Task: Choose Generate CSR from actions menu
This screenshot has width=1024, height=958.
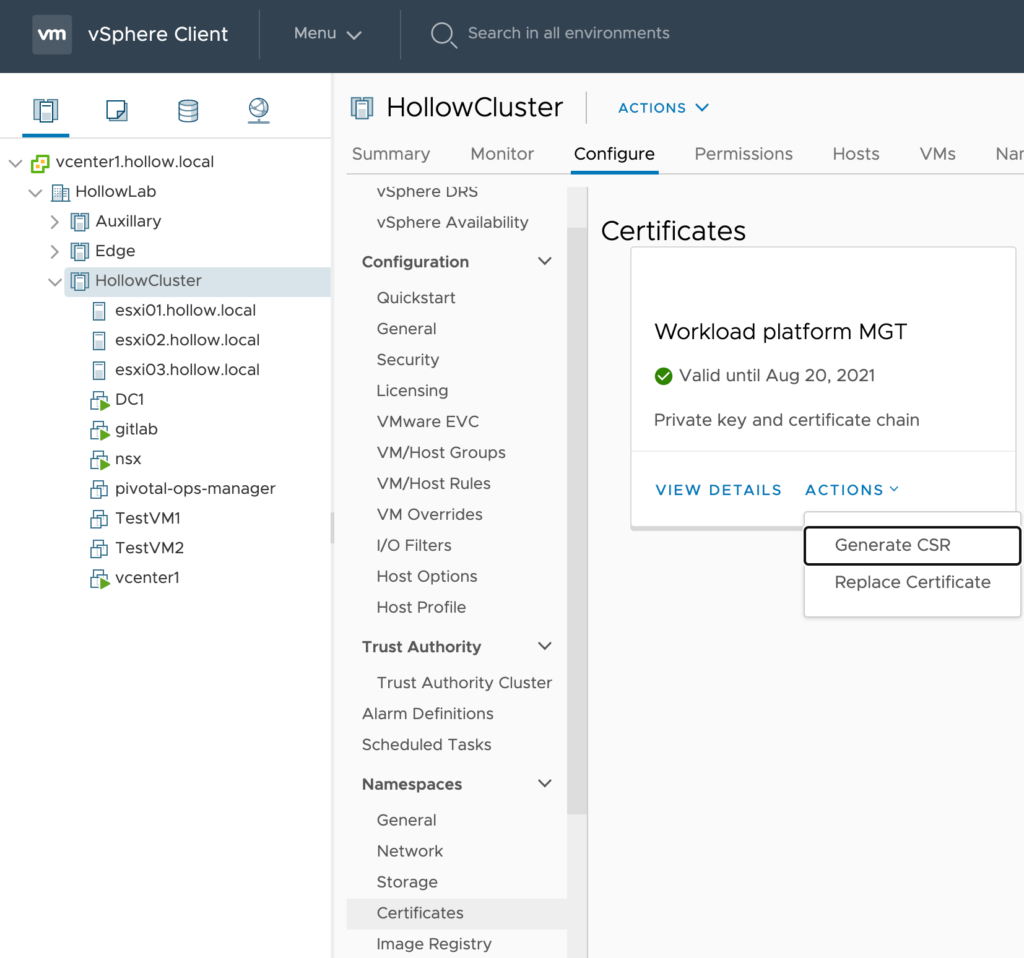Action: click(x=892, y=545)
